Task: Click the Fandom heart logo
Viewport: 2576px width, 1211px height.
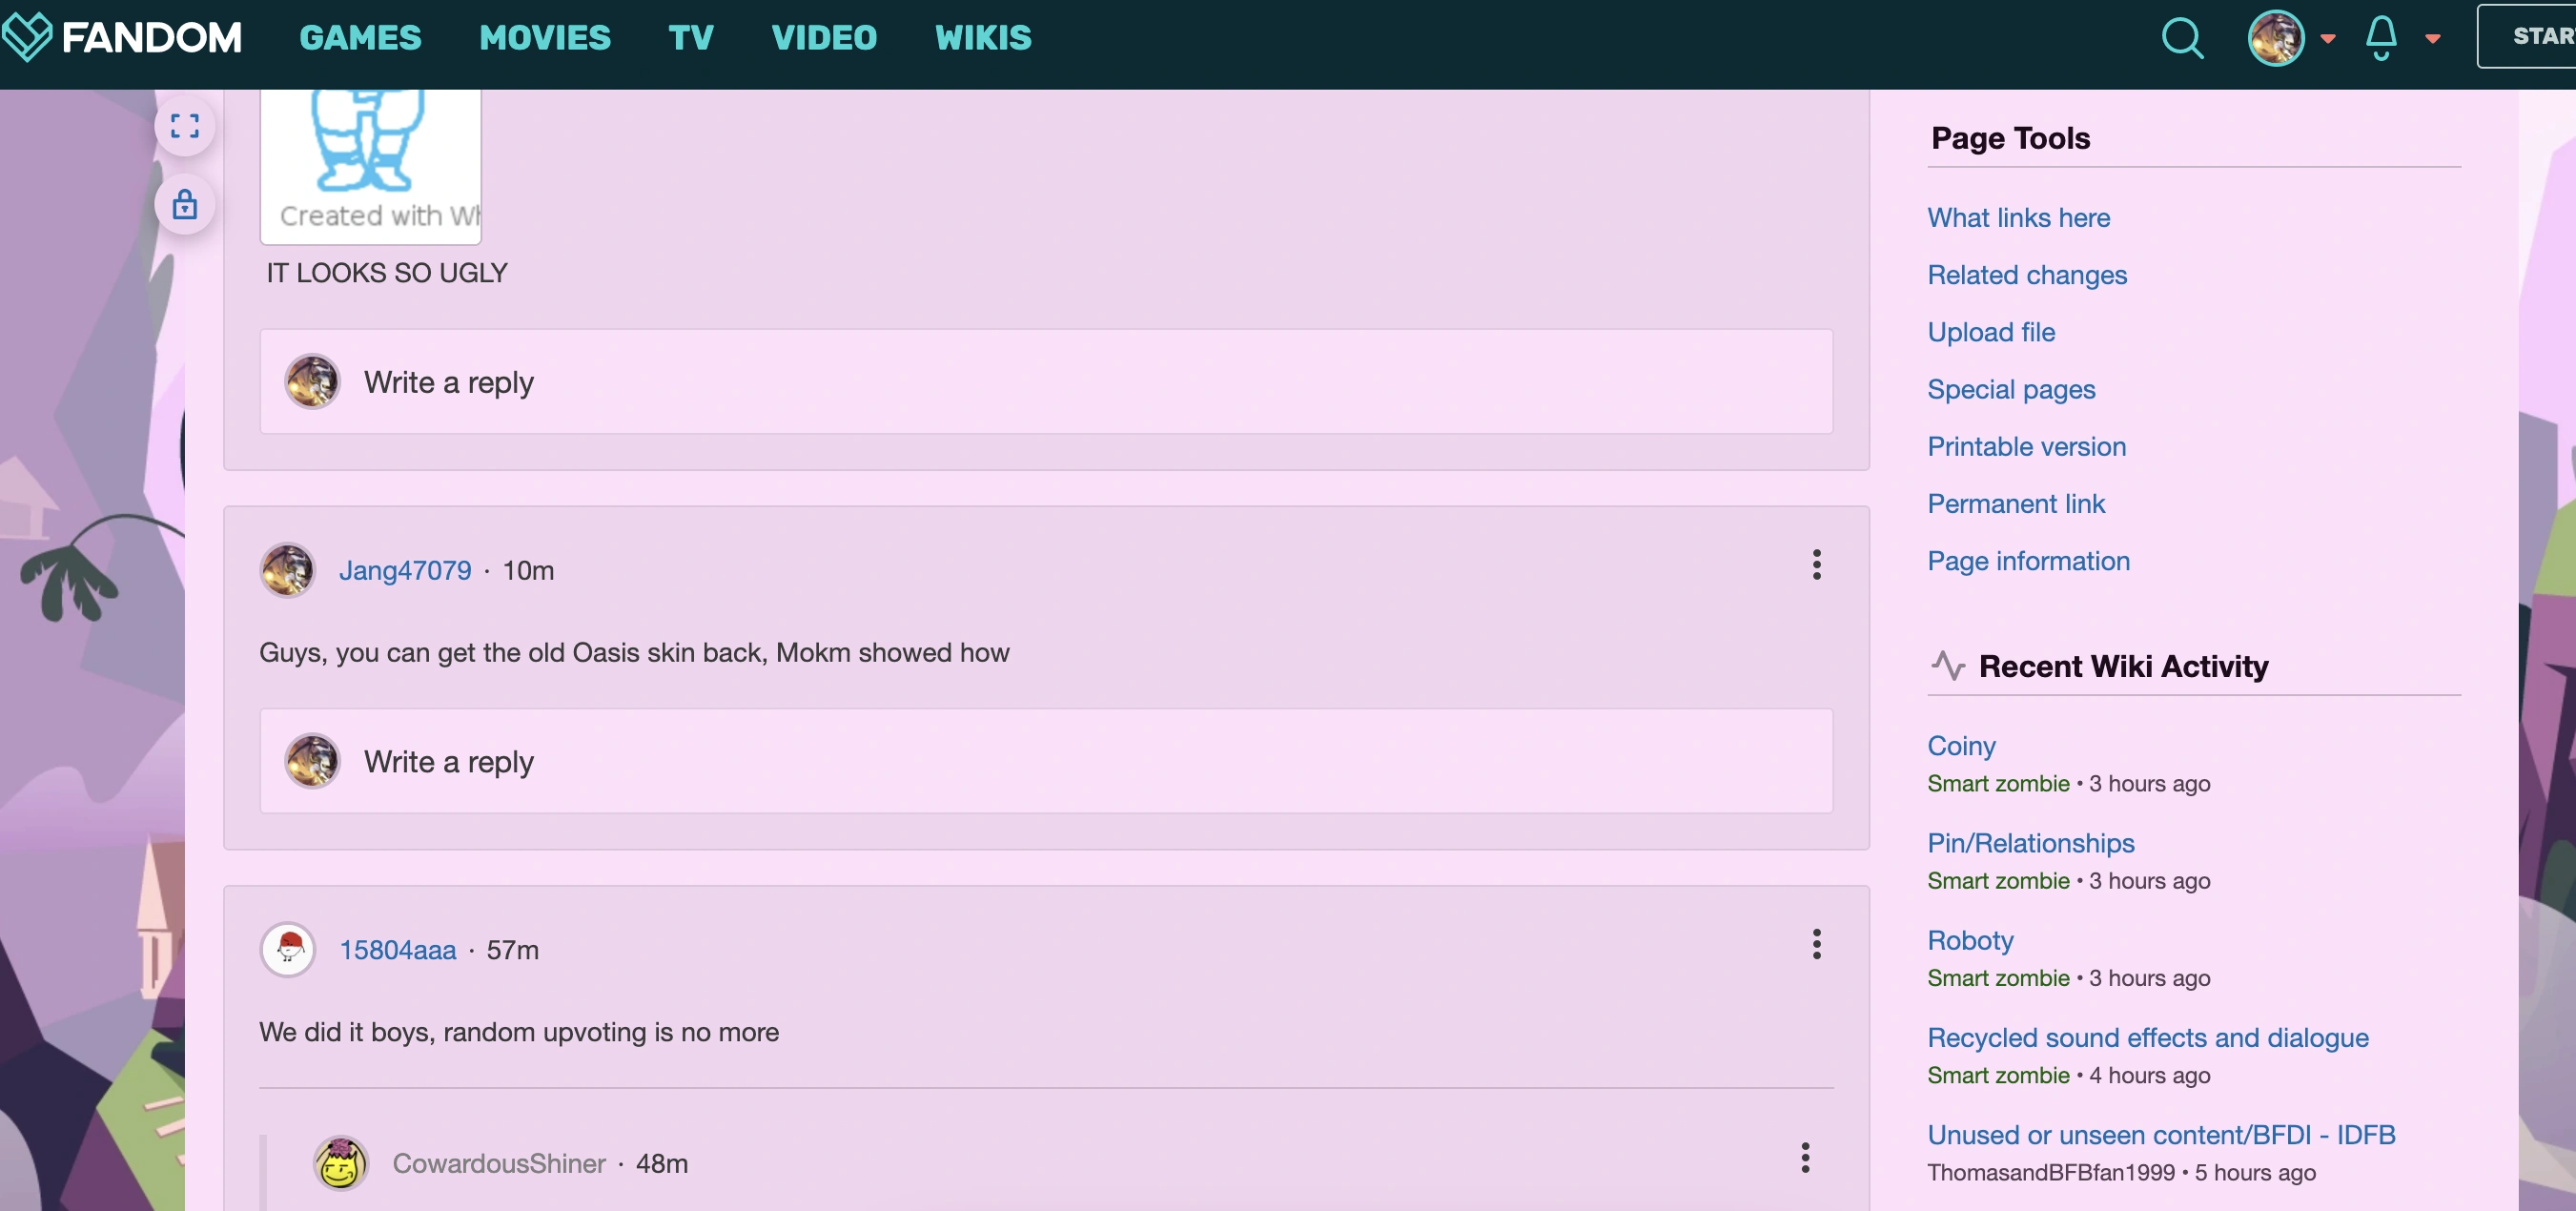Action: (x=27, y=37)
